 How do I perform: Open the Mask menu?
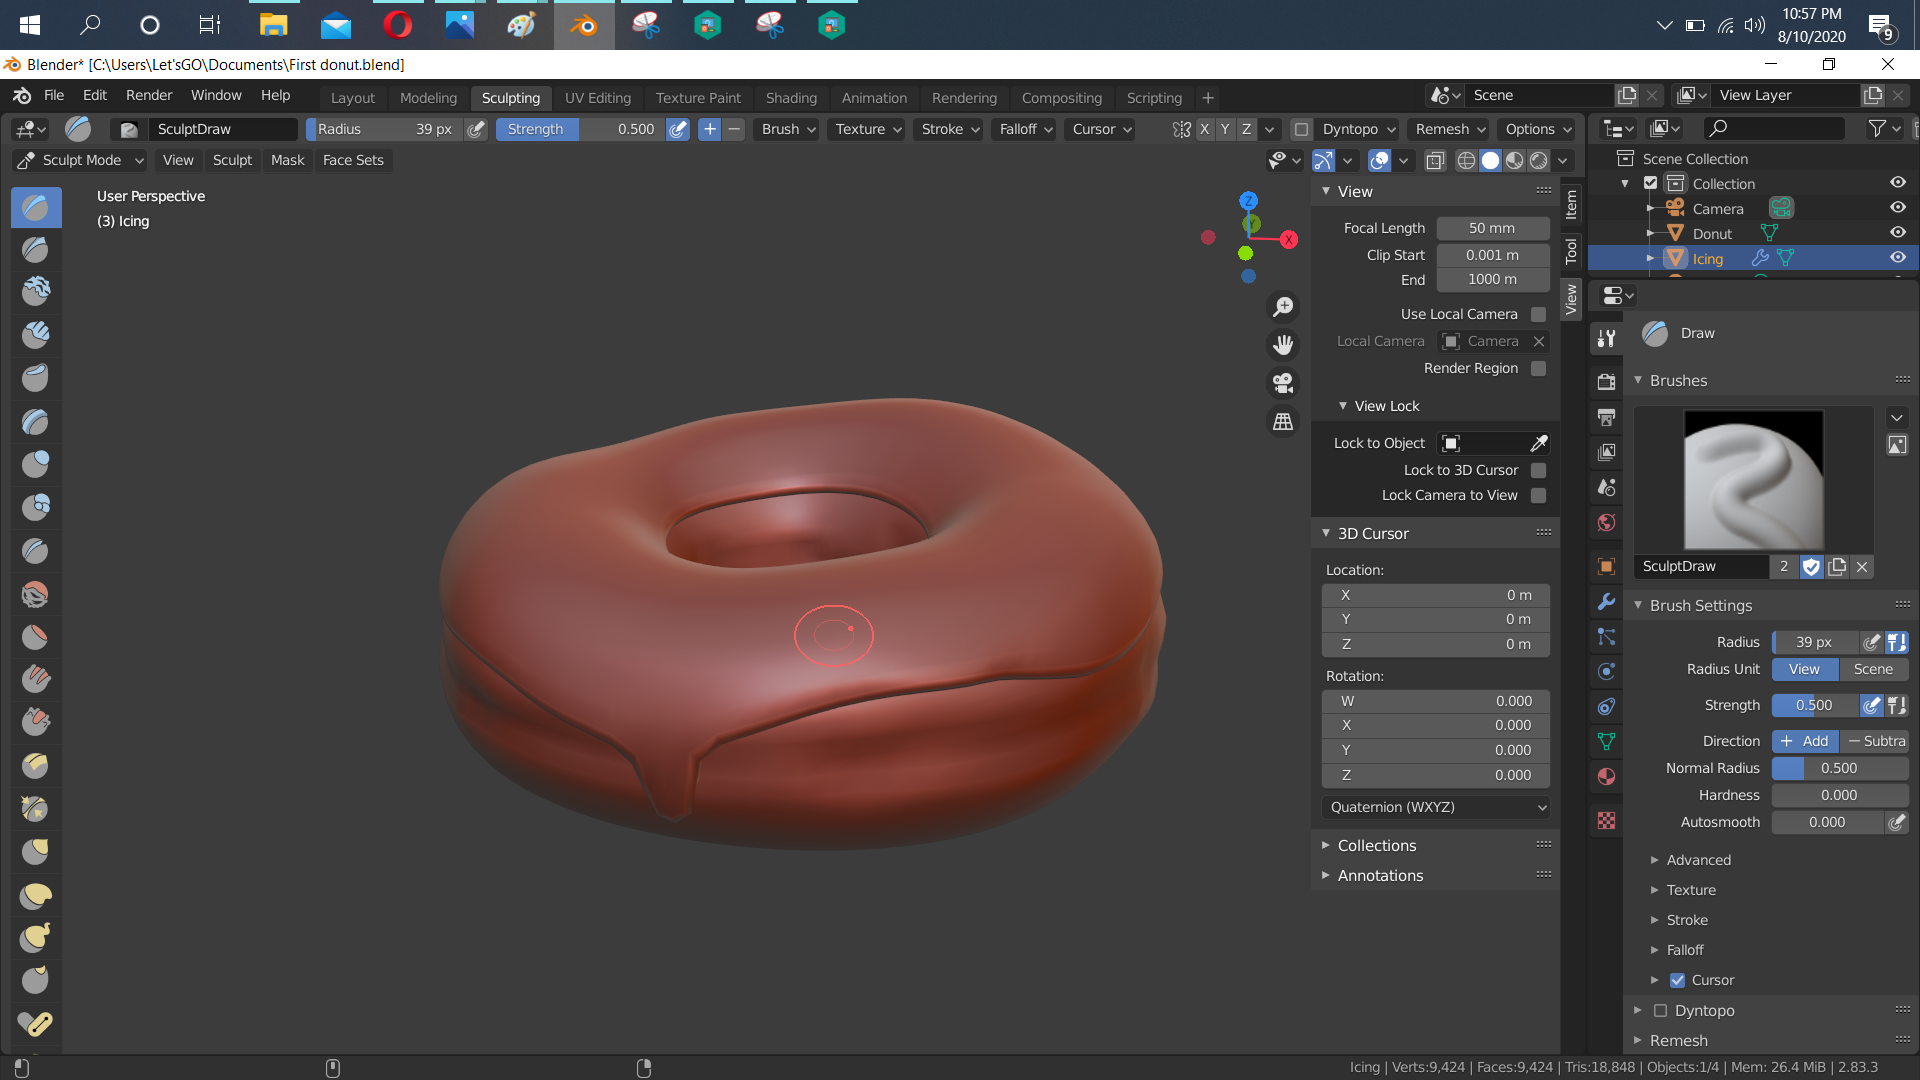pyautogui.click(x=287, y=160)
